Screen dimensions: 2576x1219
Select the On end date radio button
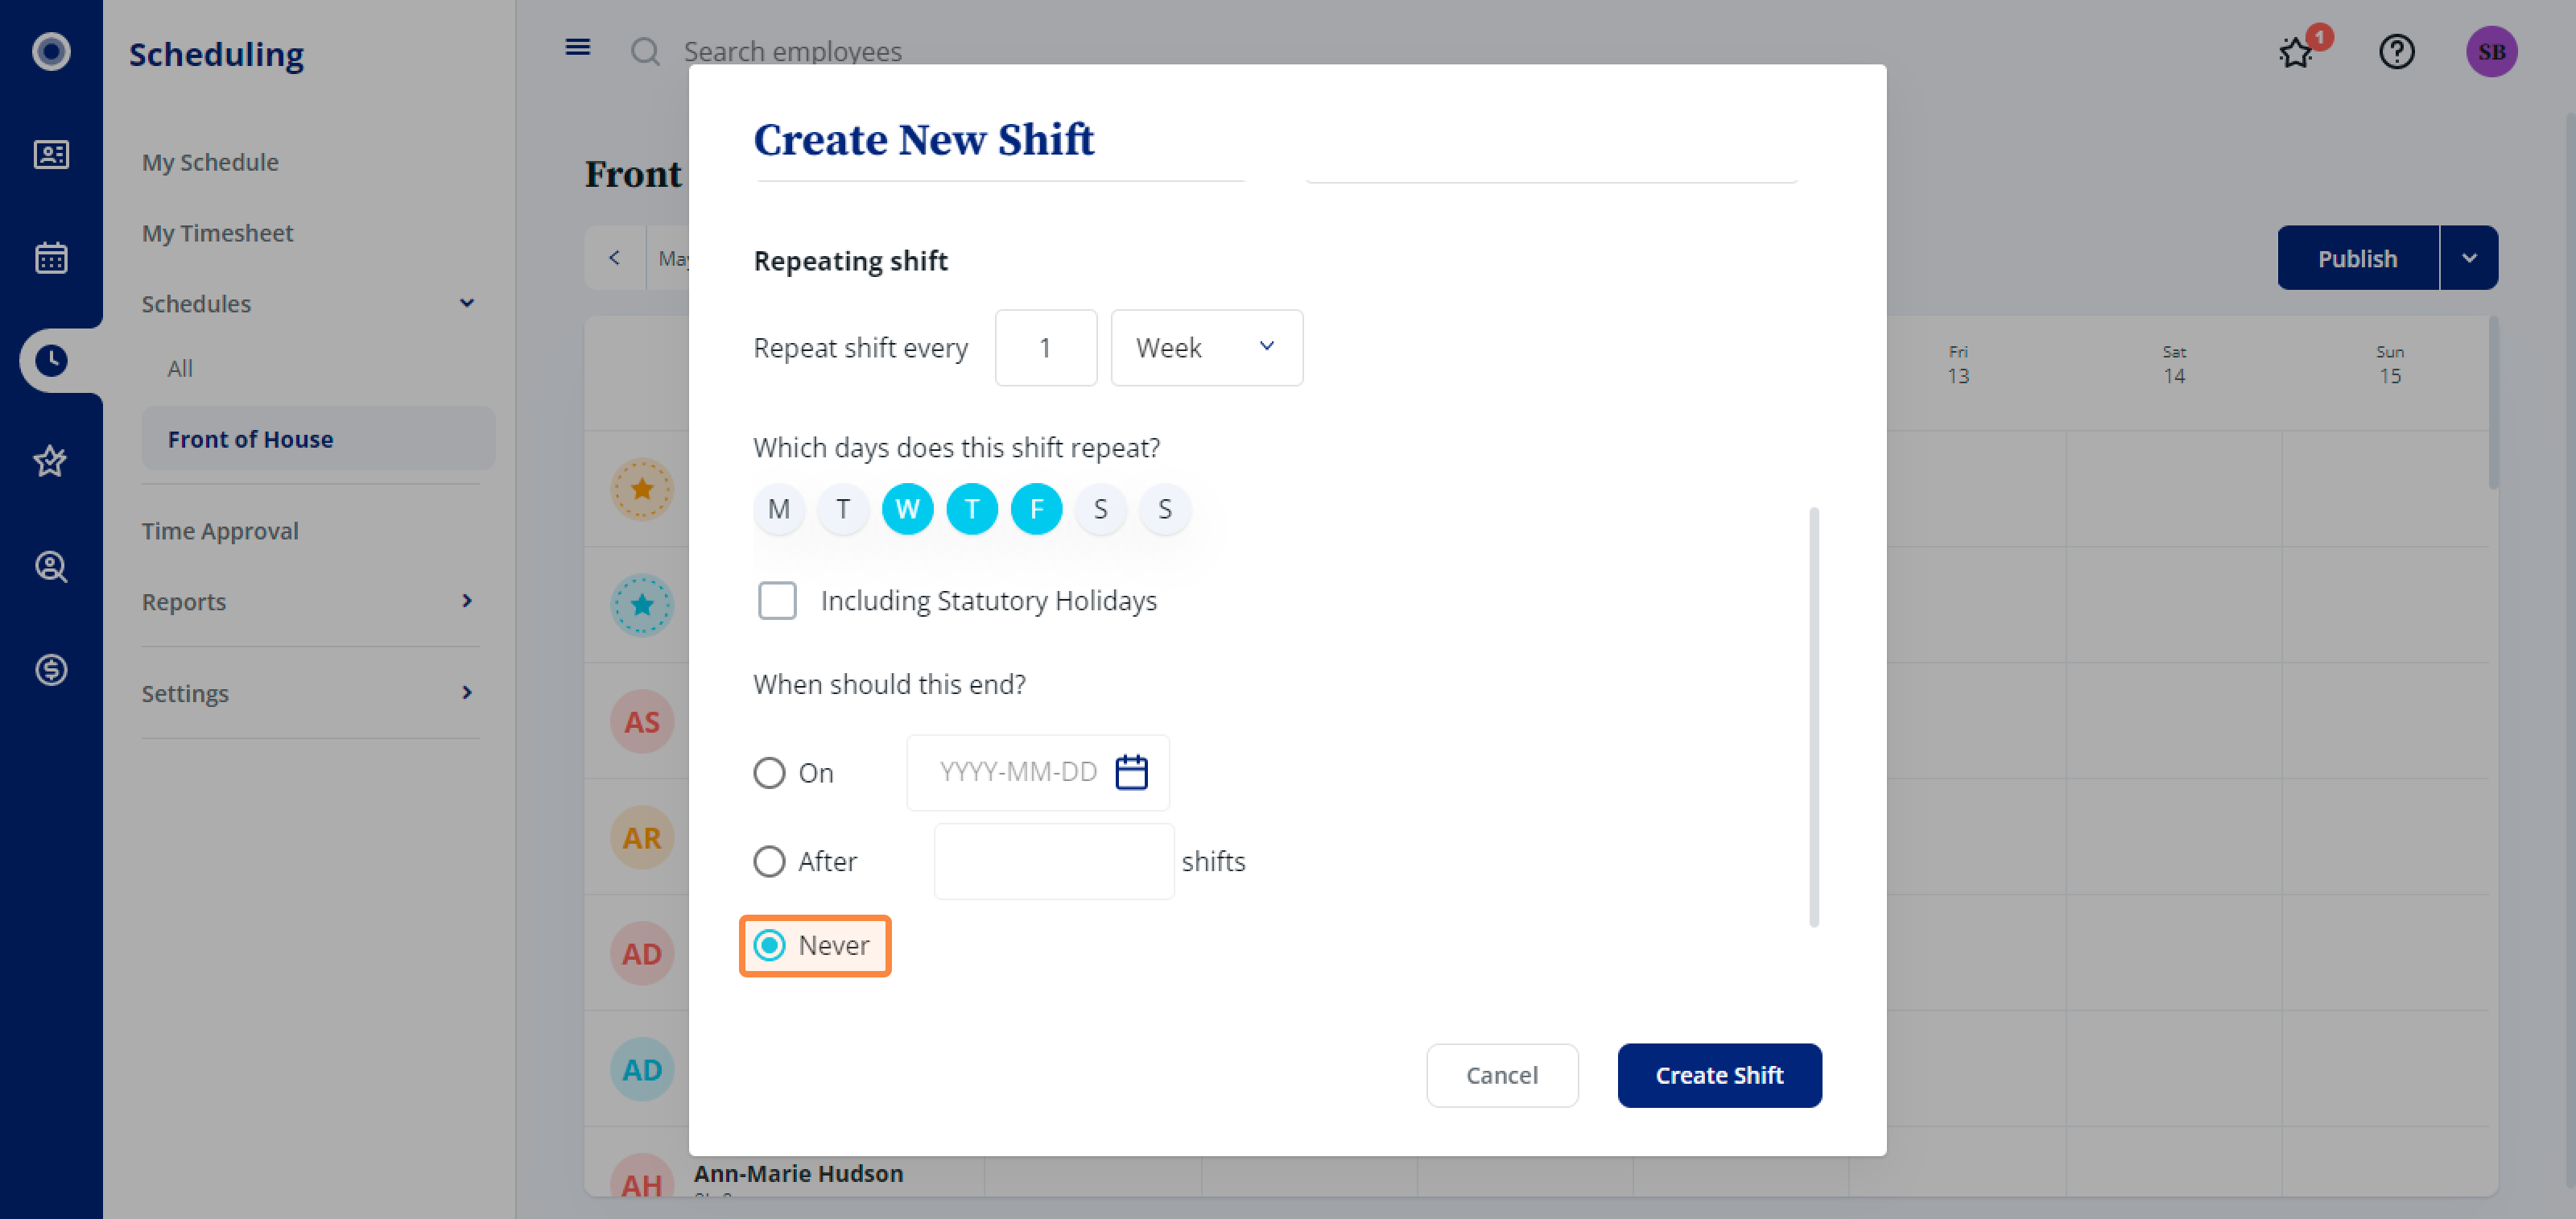tap(769, 772)
